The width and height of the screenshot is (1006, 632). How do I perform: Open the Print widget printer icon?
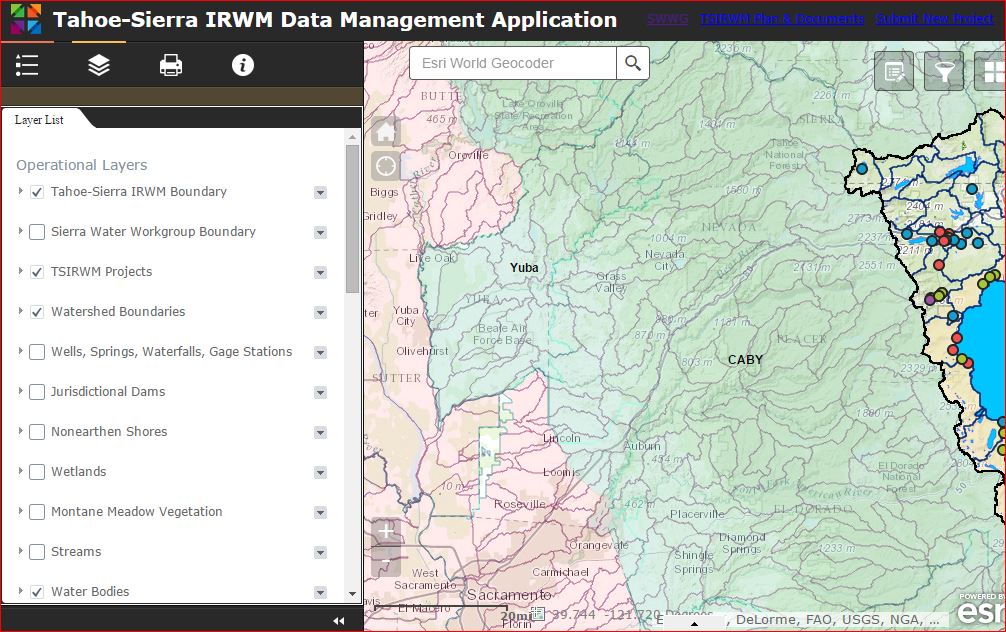171,65
